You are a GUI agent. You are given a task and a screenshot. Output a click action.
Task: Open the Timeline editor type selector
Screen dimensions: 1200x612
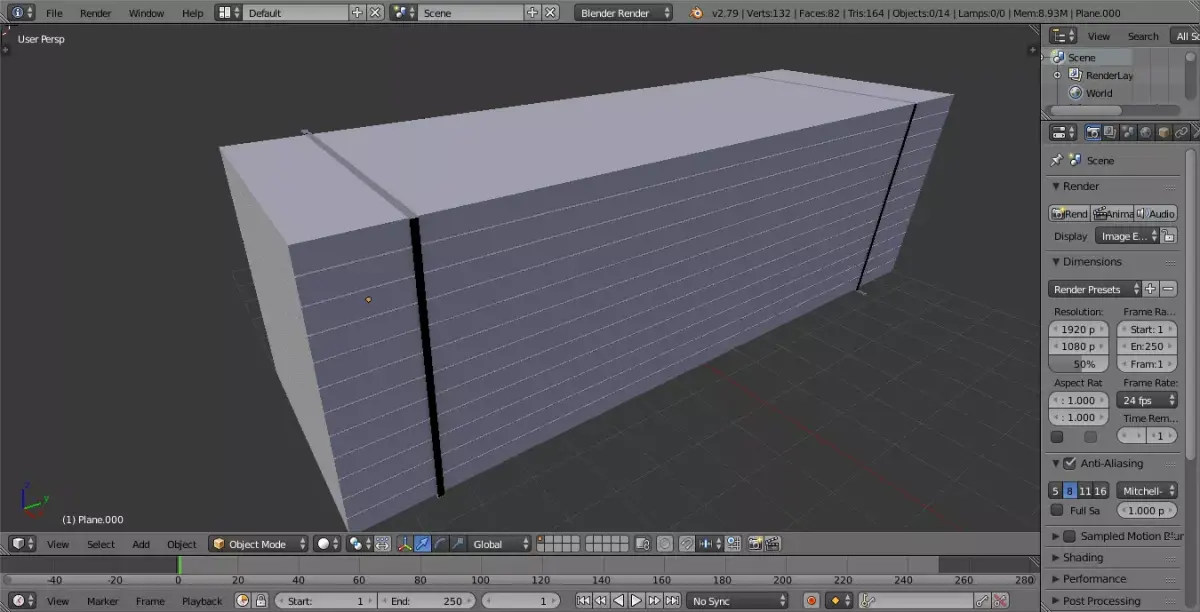22,601
